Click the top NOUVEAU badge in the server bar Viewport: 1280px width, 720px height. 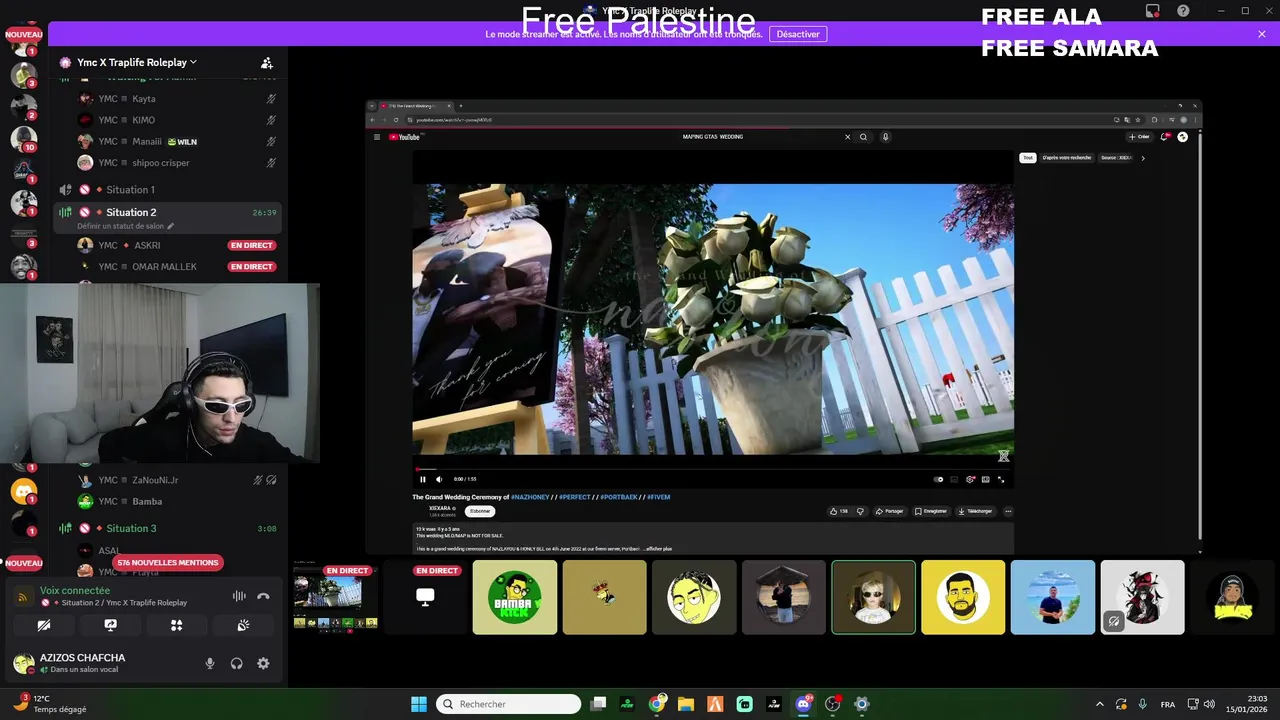pos(24,34)
